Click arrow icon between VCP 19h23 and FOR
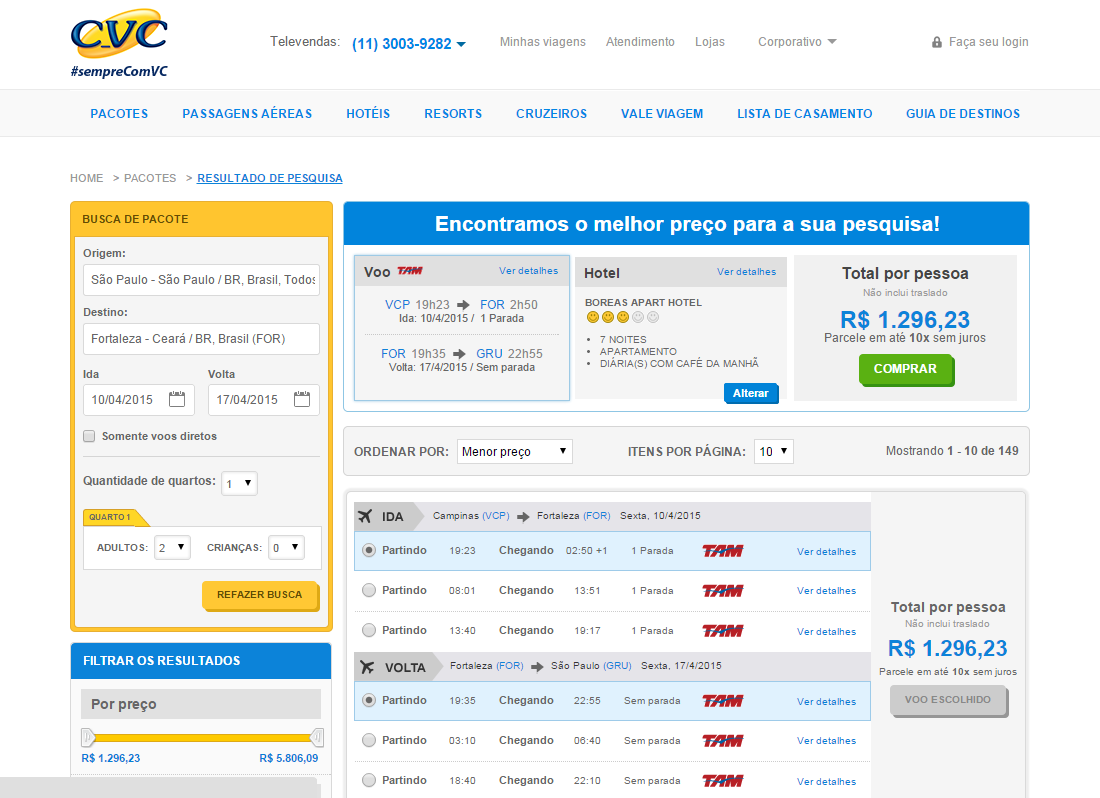This screenshot has width=1100, height=798. click(463, 305)
